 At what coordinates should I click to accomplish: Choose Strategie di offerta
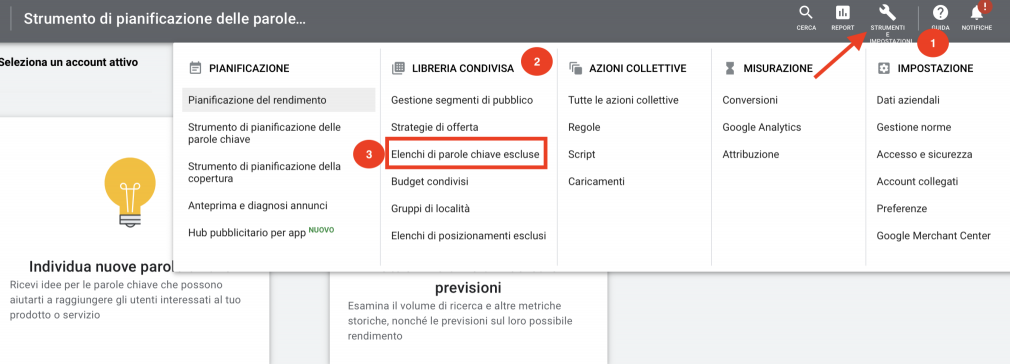(435, 128)
